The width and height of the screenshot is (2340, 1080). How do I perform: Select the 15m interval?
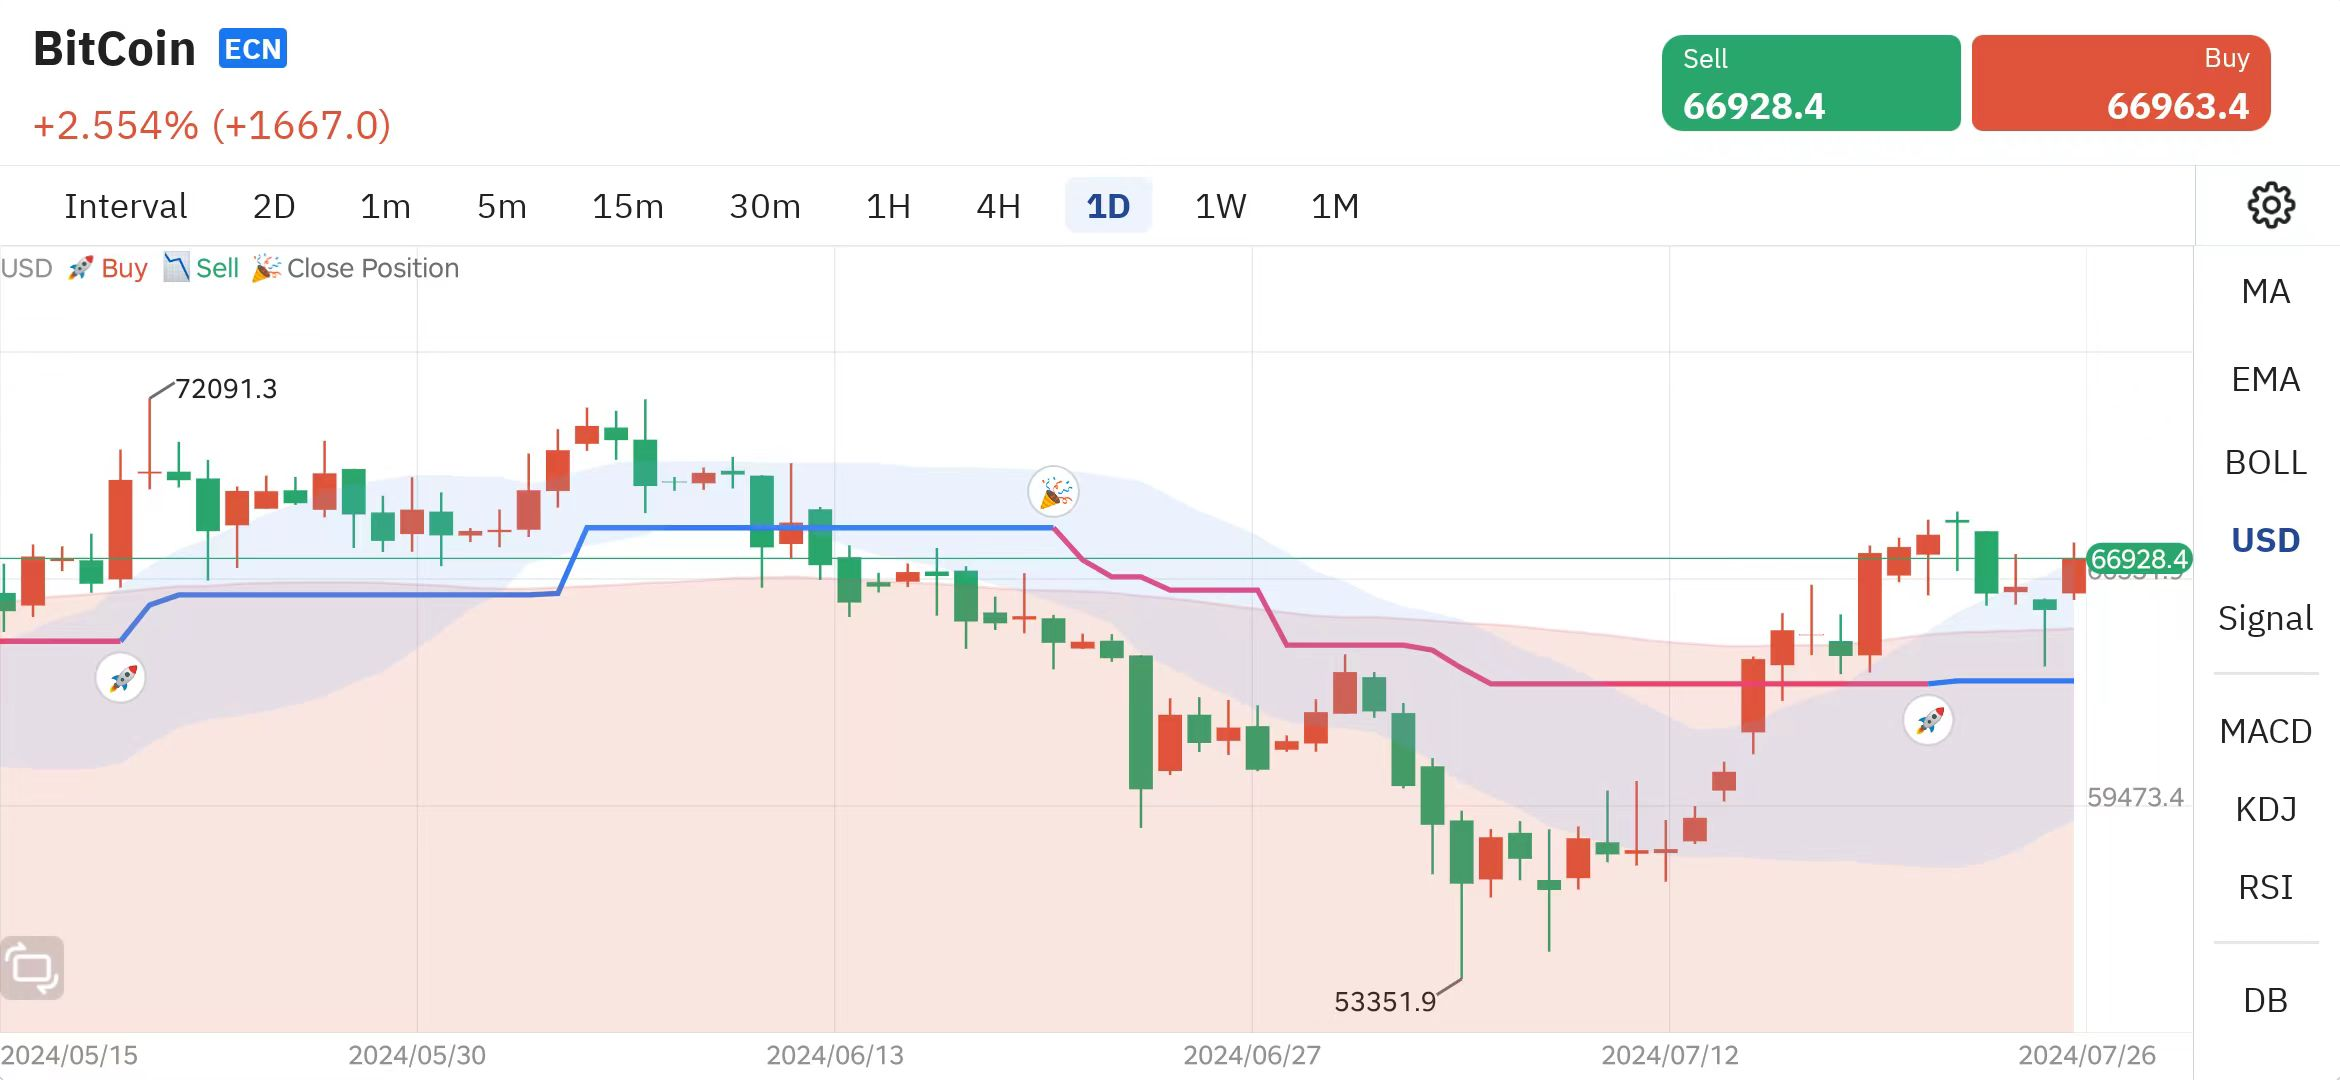[627, 206]
